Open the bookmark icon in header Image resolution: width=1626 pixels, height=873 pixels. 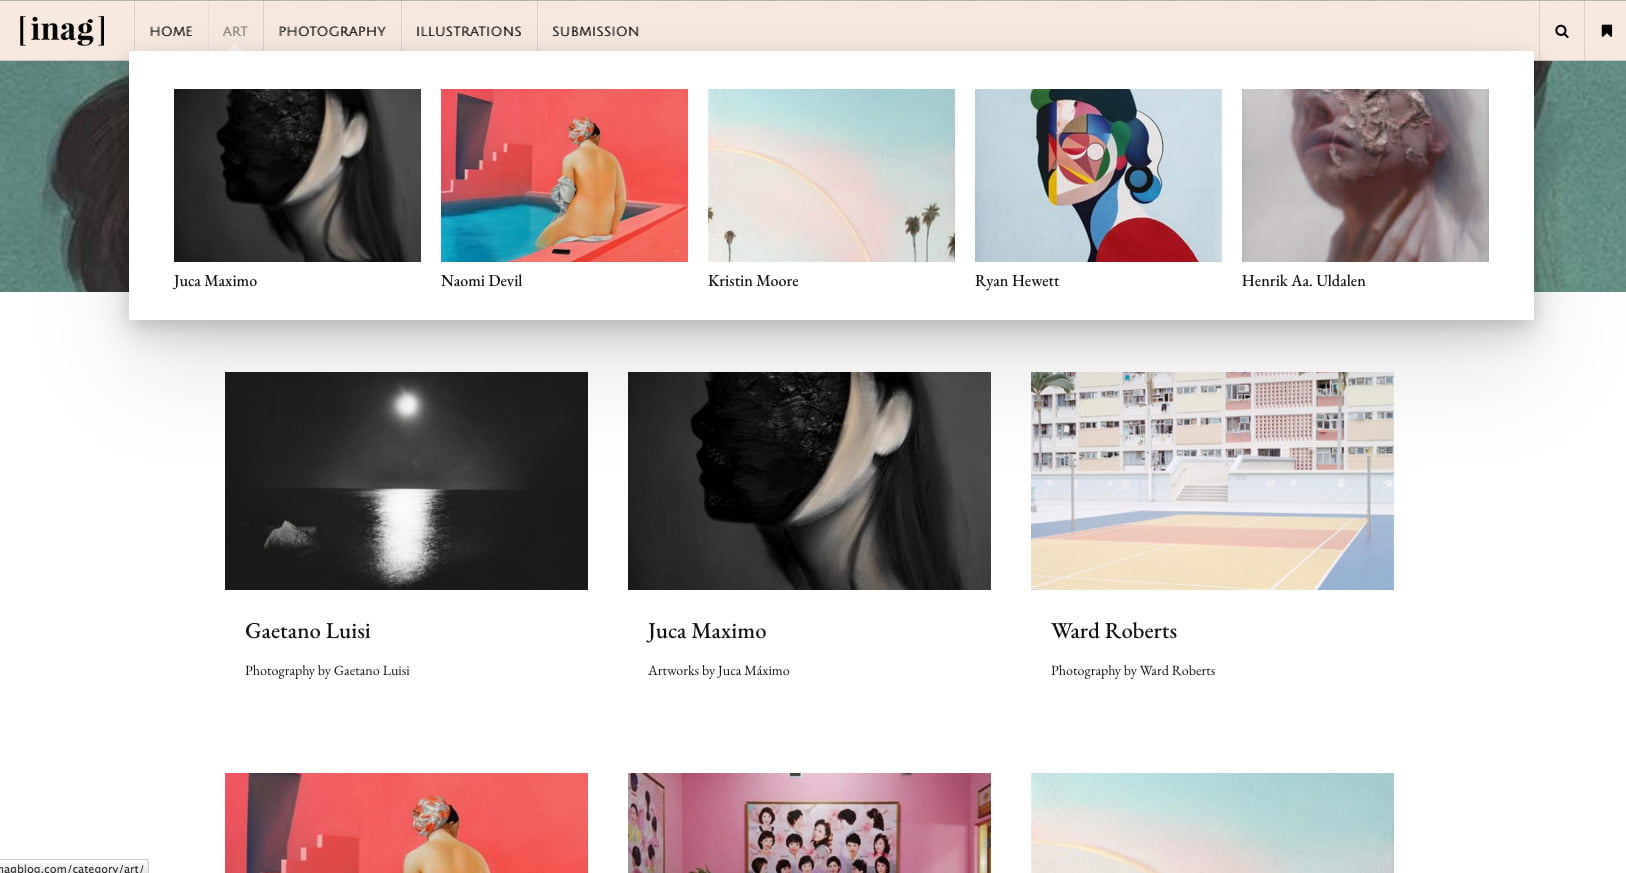pyautogui.click(x=1606, y=31)
